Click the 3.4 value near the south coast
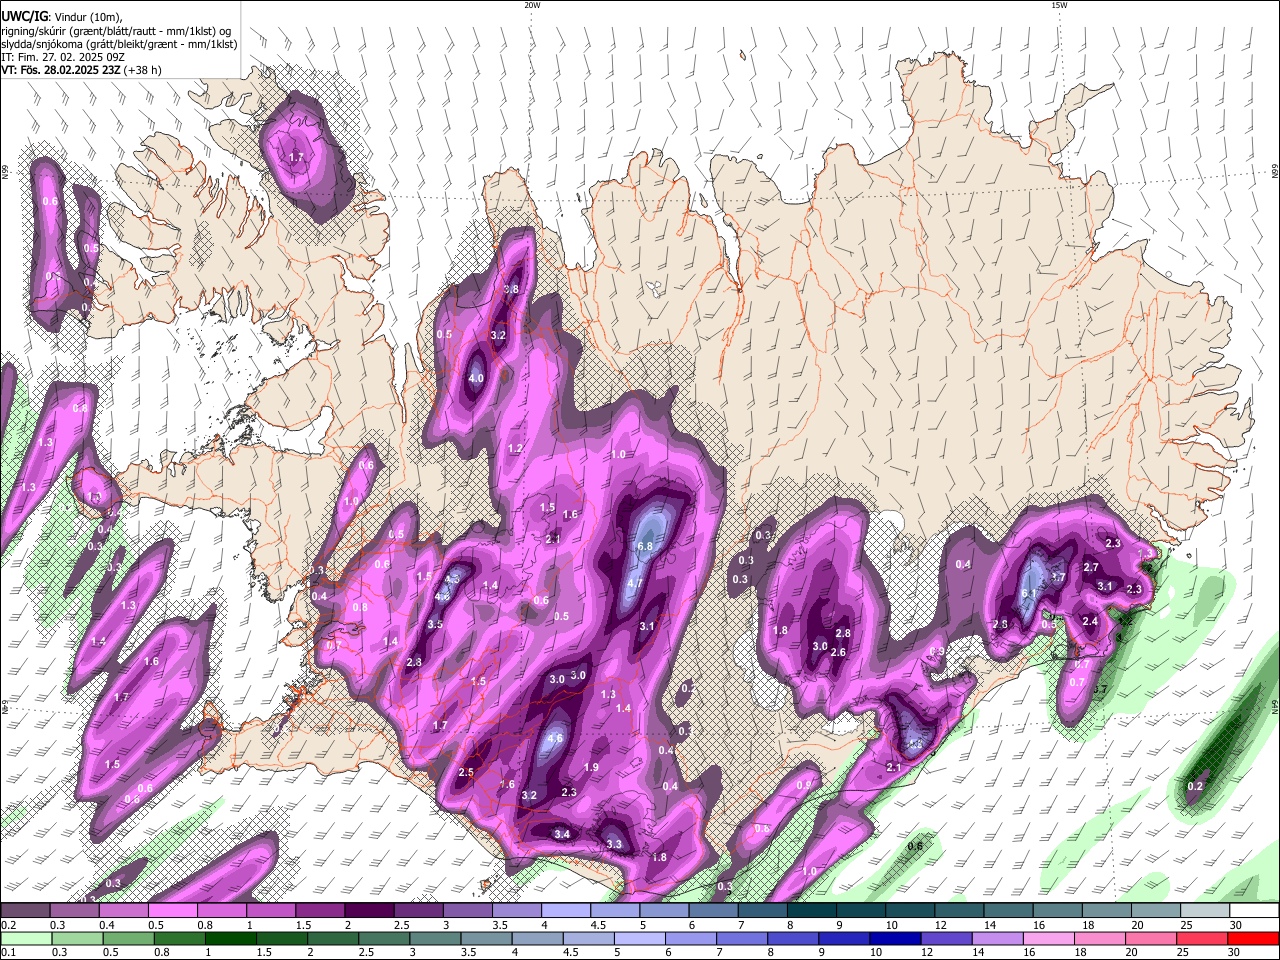 (x=562, y=834)
